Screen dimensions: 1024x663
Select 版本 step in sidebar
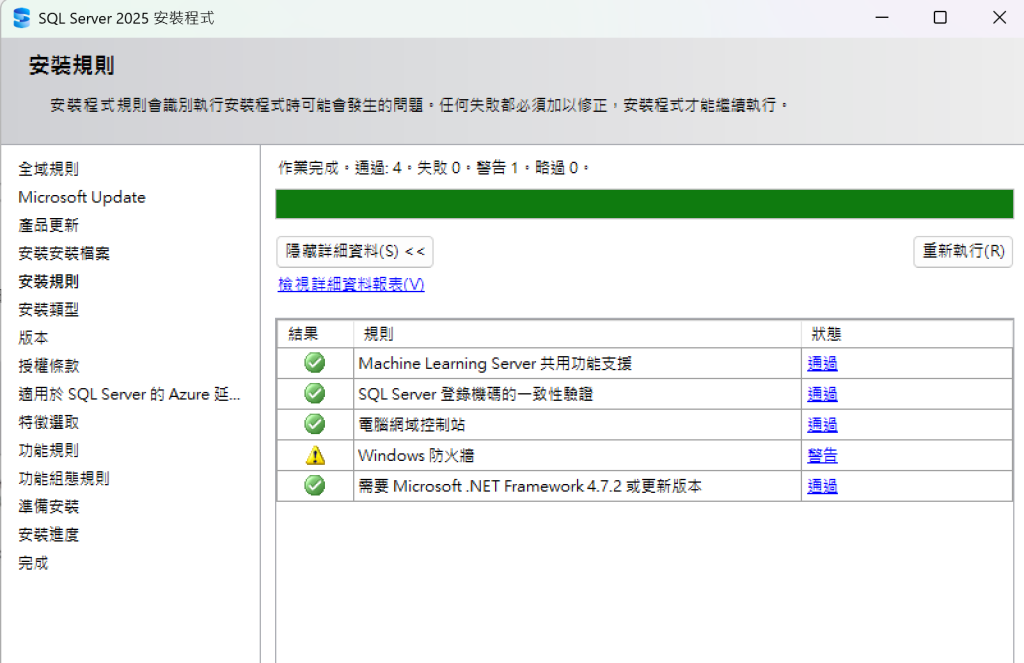(33, 338)
